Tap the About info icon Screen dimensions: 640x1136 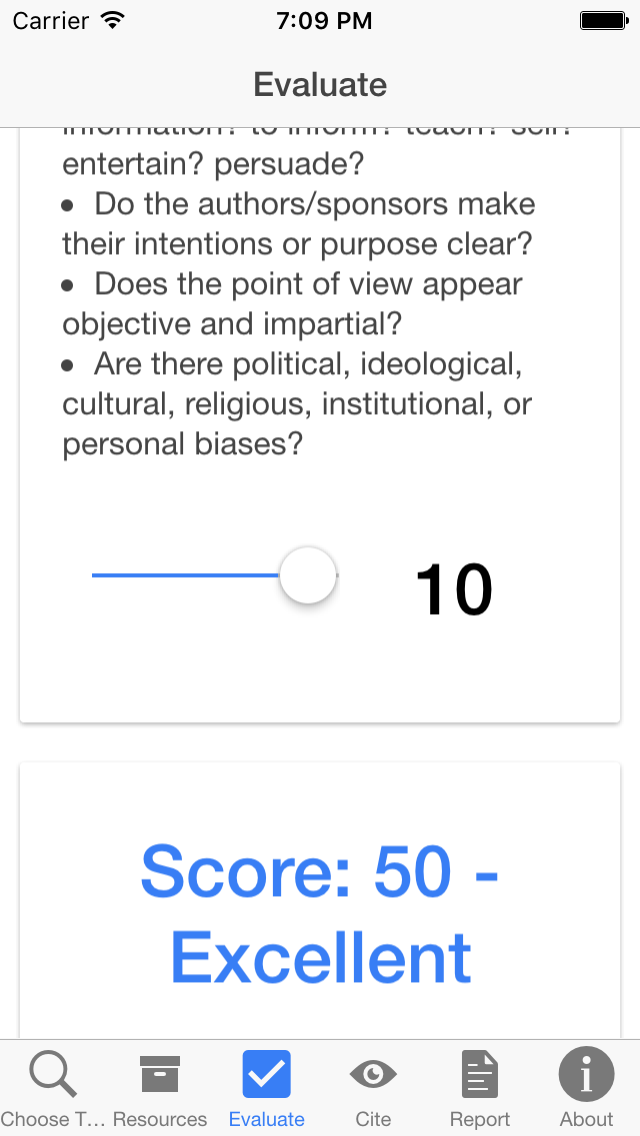coord(586,1073)
